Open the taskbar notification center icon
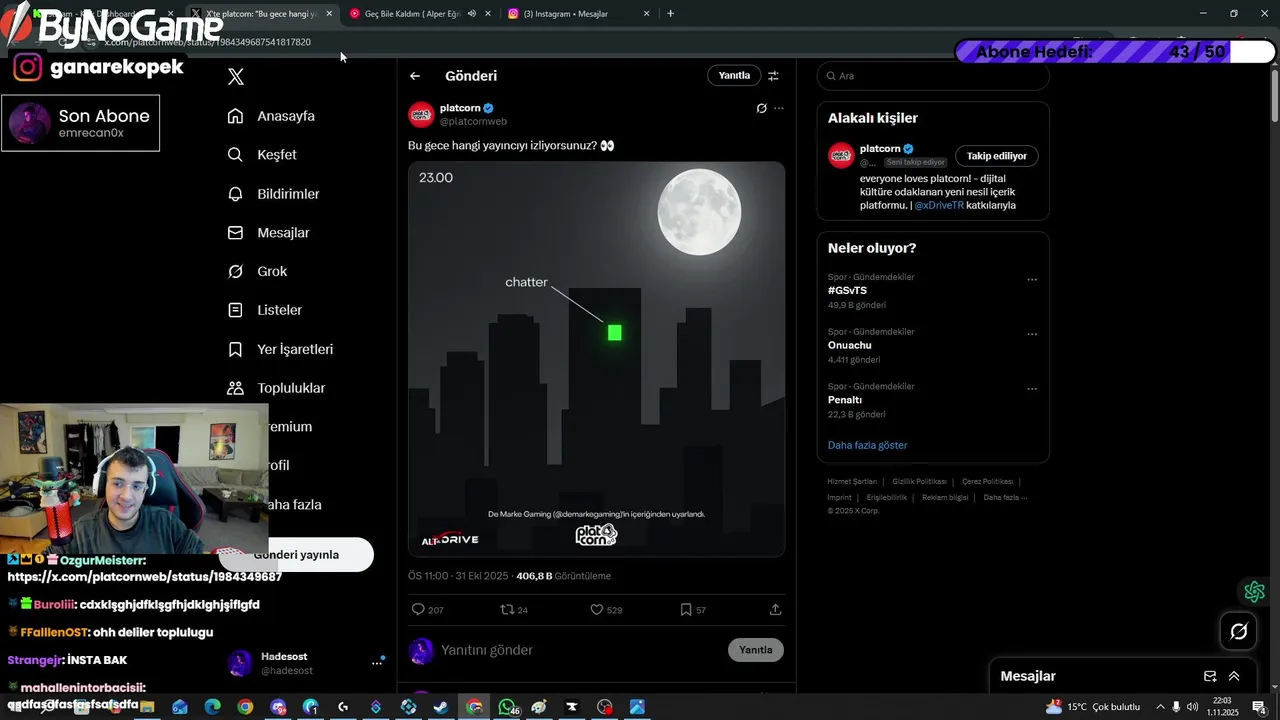The image size is (1280, 720). point(1259,707)
